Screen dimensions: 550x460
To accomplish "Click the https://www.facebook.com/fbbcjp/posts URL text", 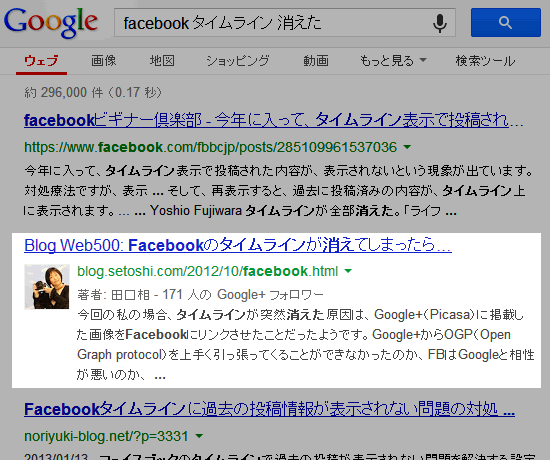I will [210, 147].
